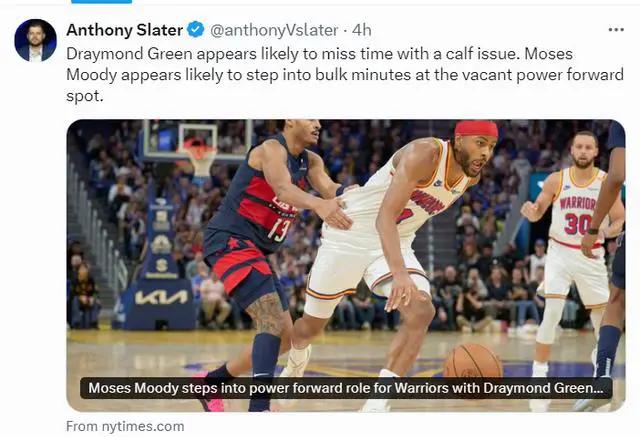Click the basketball in the article photo
The height and width of the screenshot is (437, 640).
pyautogui.click(x=473, y=361)
